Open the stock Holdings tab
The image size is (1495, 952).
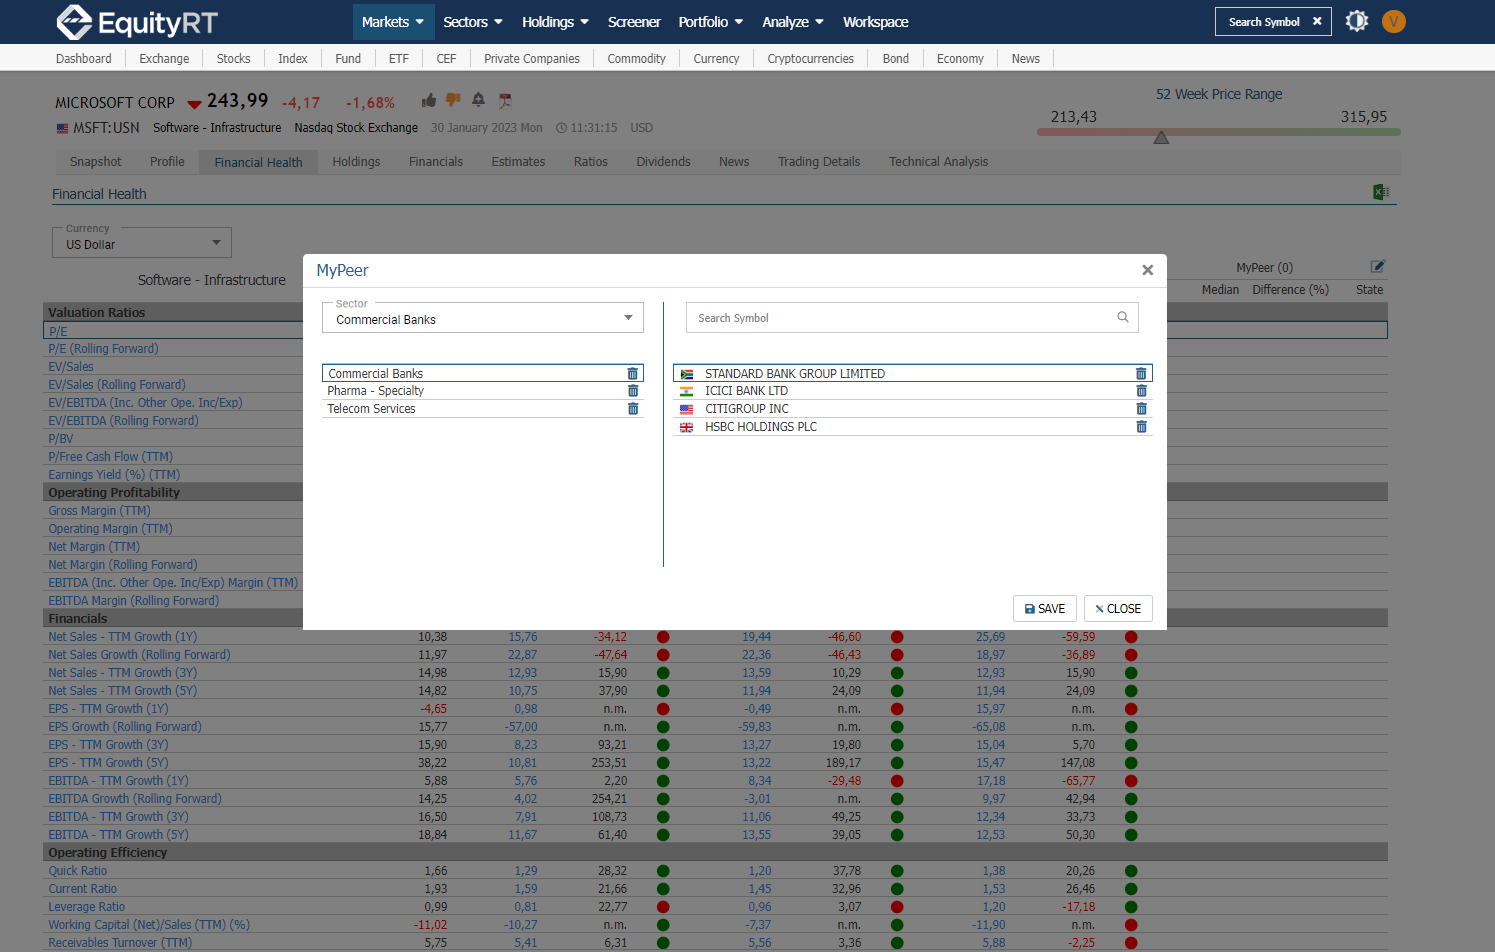click(356, 162)
